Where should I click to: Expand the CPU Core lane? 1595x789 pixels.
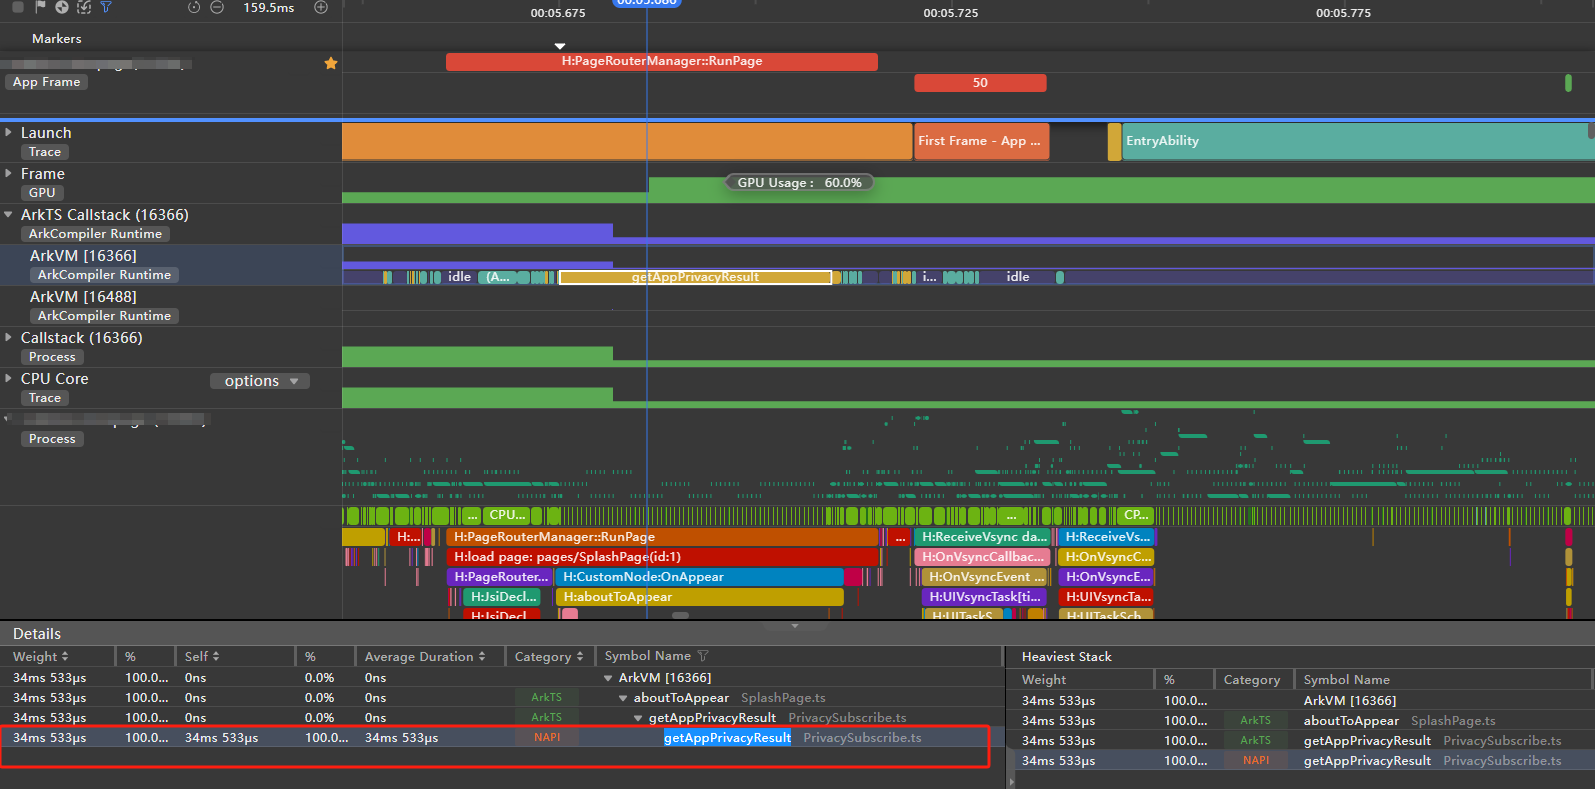(x=8, y=378)
